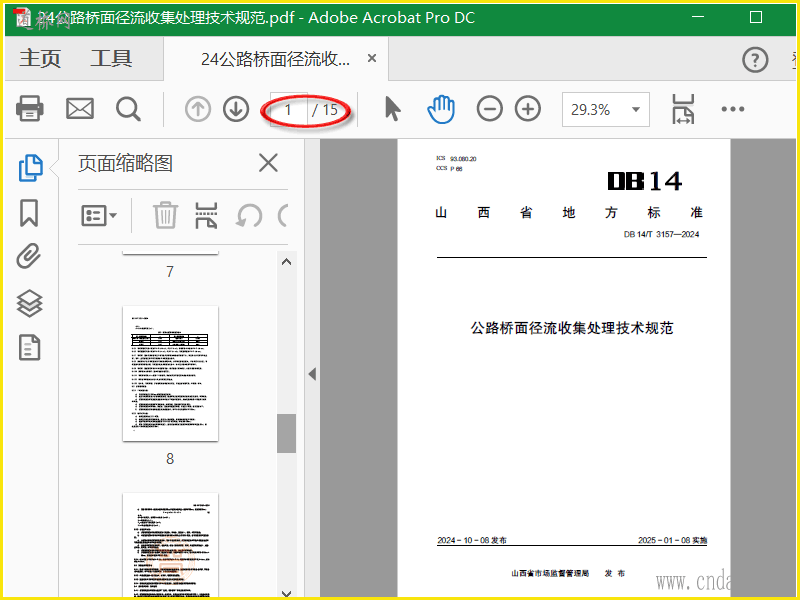Zoom out with minus button

pyautogui.click(x=489, y=109)
